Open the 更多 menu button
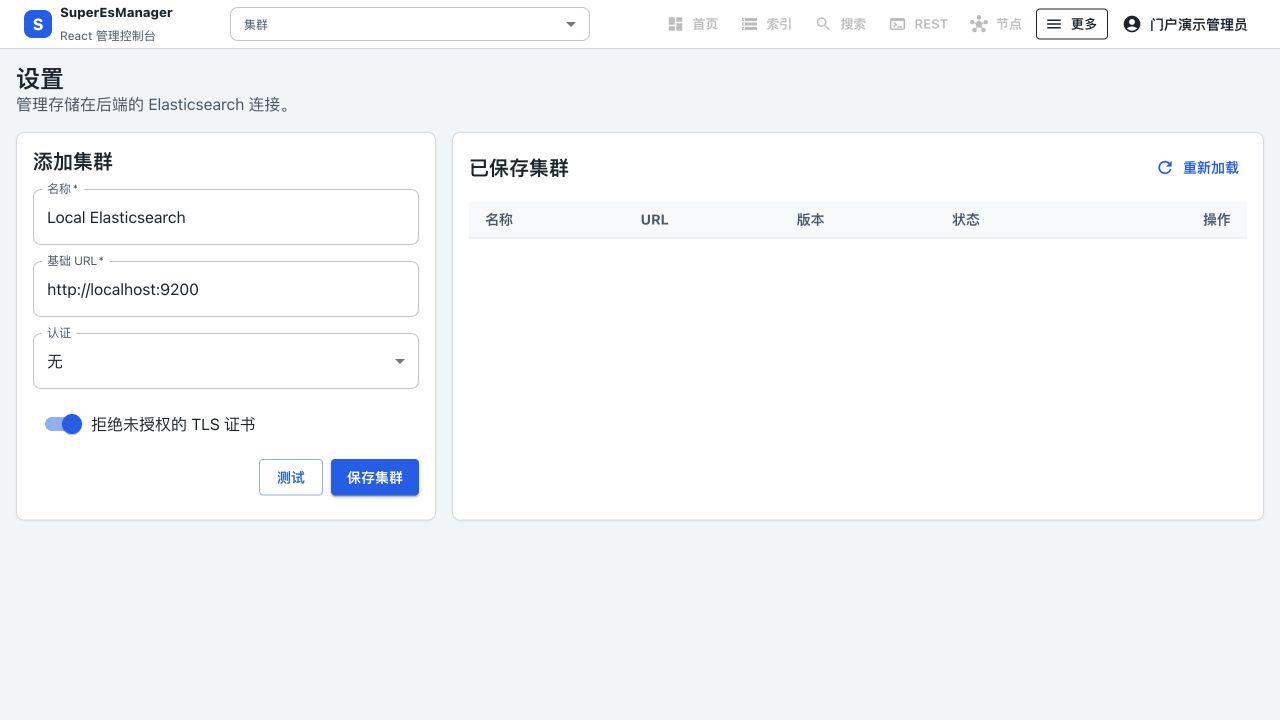This screenshot has height=720, width=1280. pos(1072,24)
